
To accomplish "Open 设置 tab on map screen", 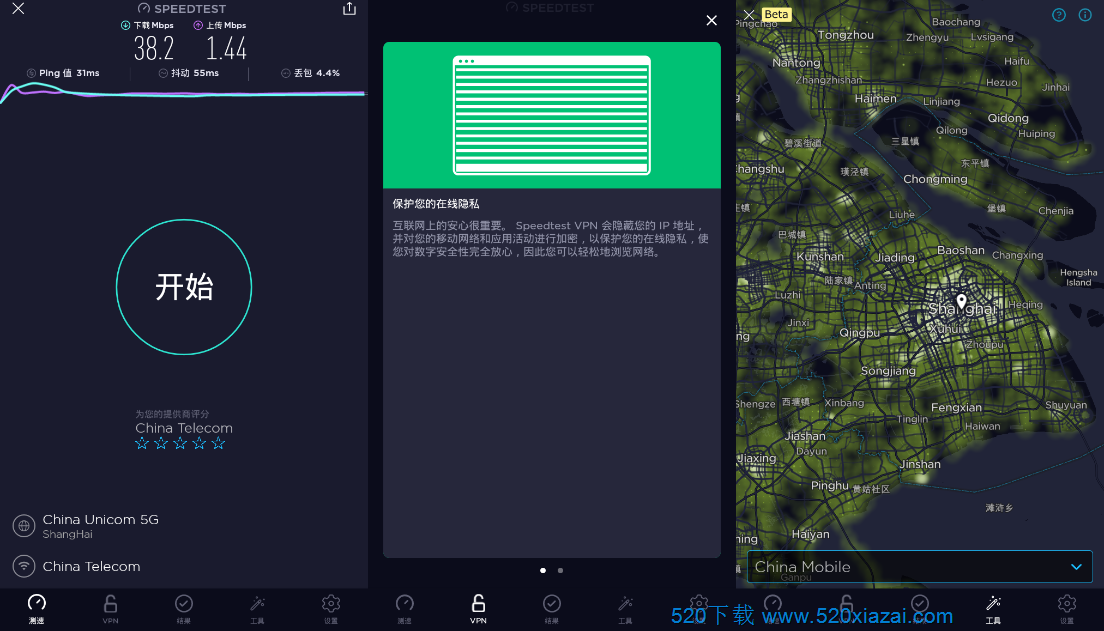I will 1067,609.
